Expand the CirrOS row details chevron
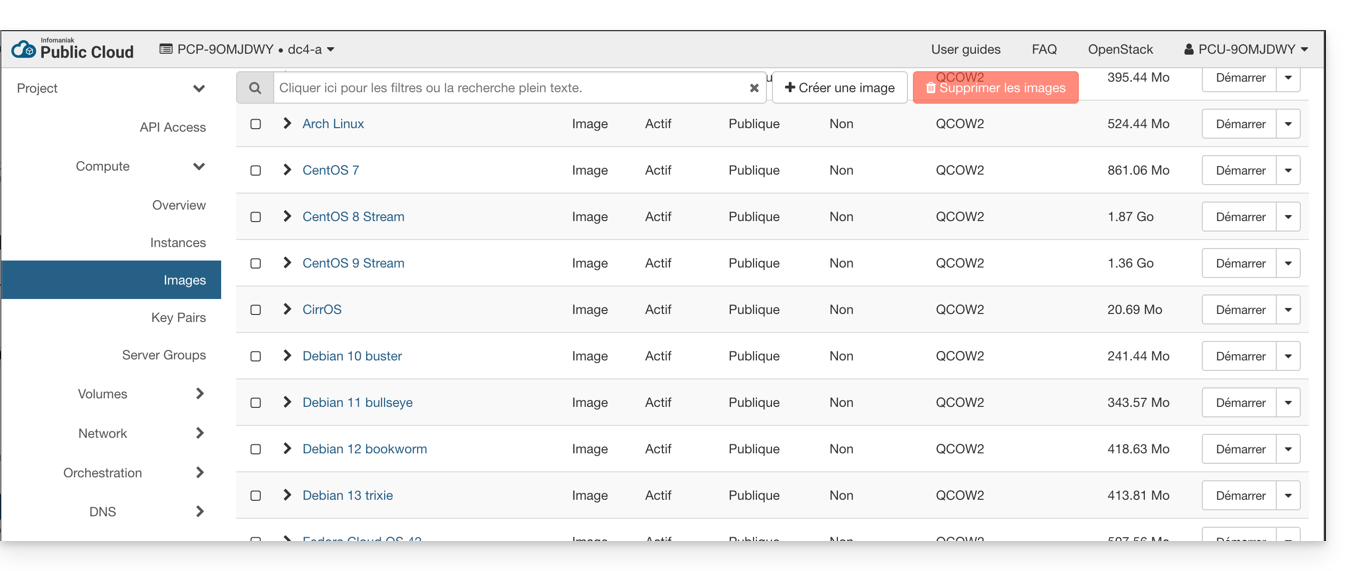This screenshot has width=1356, height=571. [287, 310]
